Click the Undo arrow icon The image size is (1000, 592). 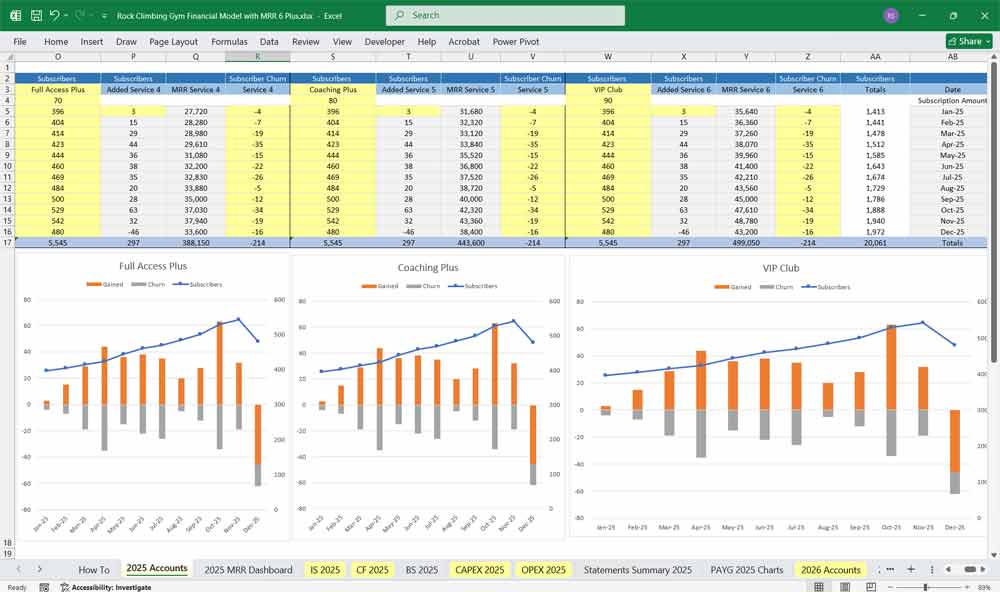(x=54, y=16)
